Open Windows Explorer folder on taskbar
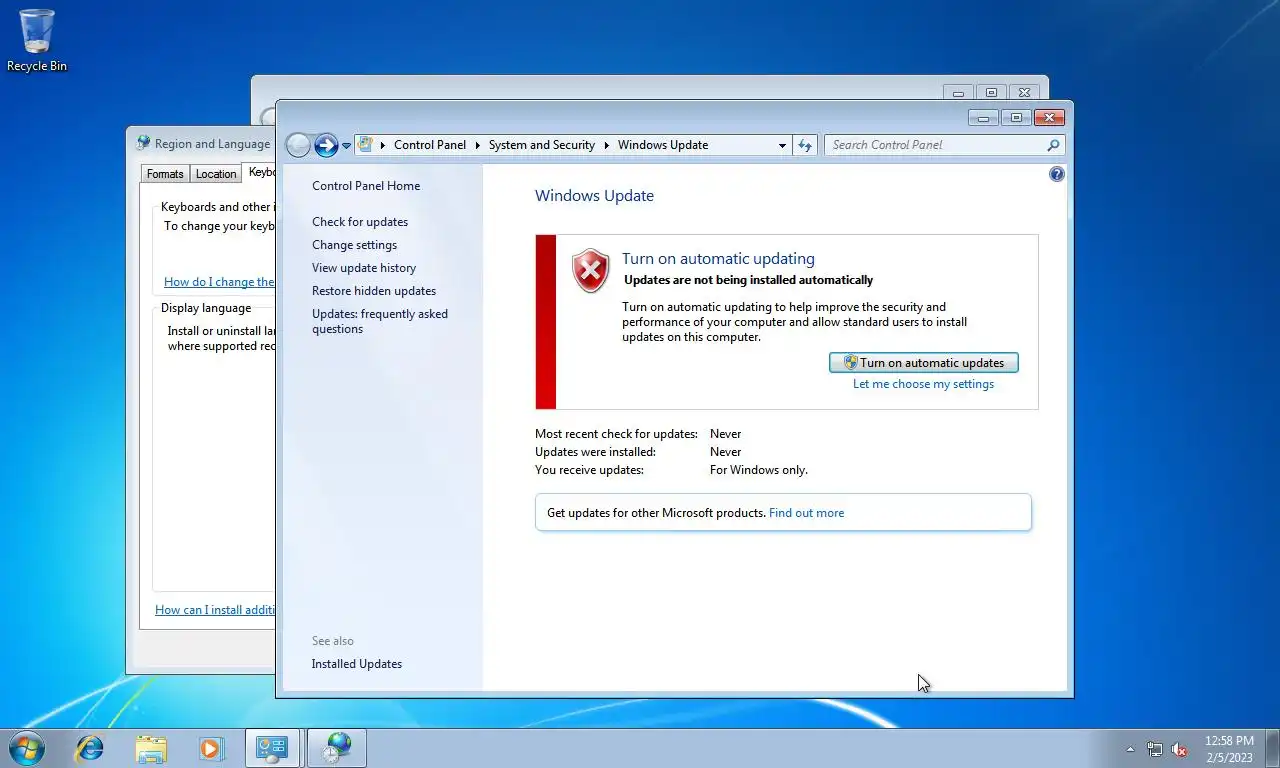The image size is (1280, 768). (151, 748)
